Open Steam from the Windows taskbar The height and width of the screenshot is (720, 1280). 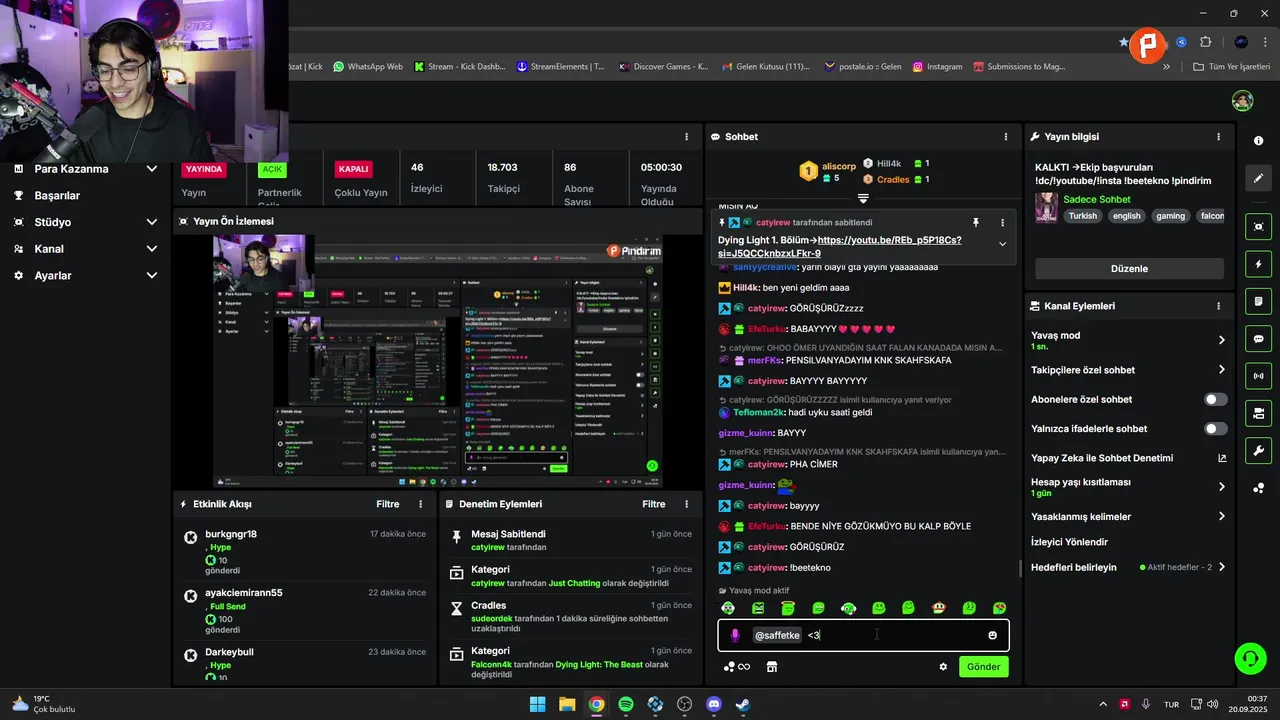[x=743, y=704]
